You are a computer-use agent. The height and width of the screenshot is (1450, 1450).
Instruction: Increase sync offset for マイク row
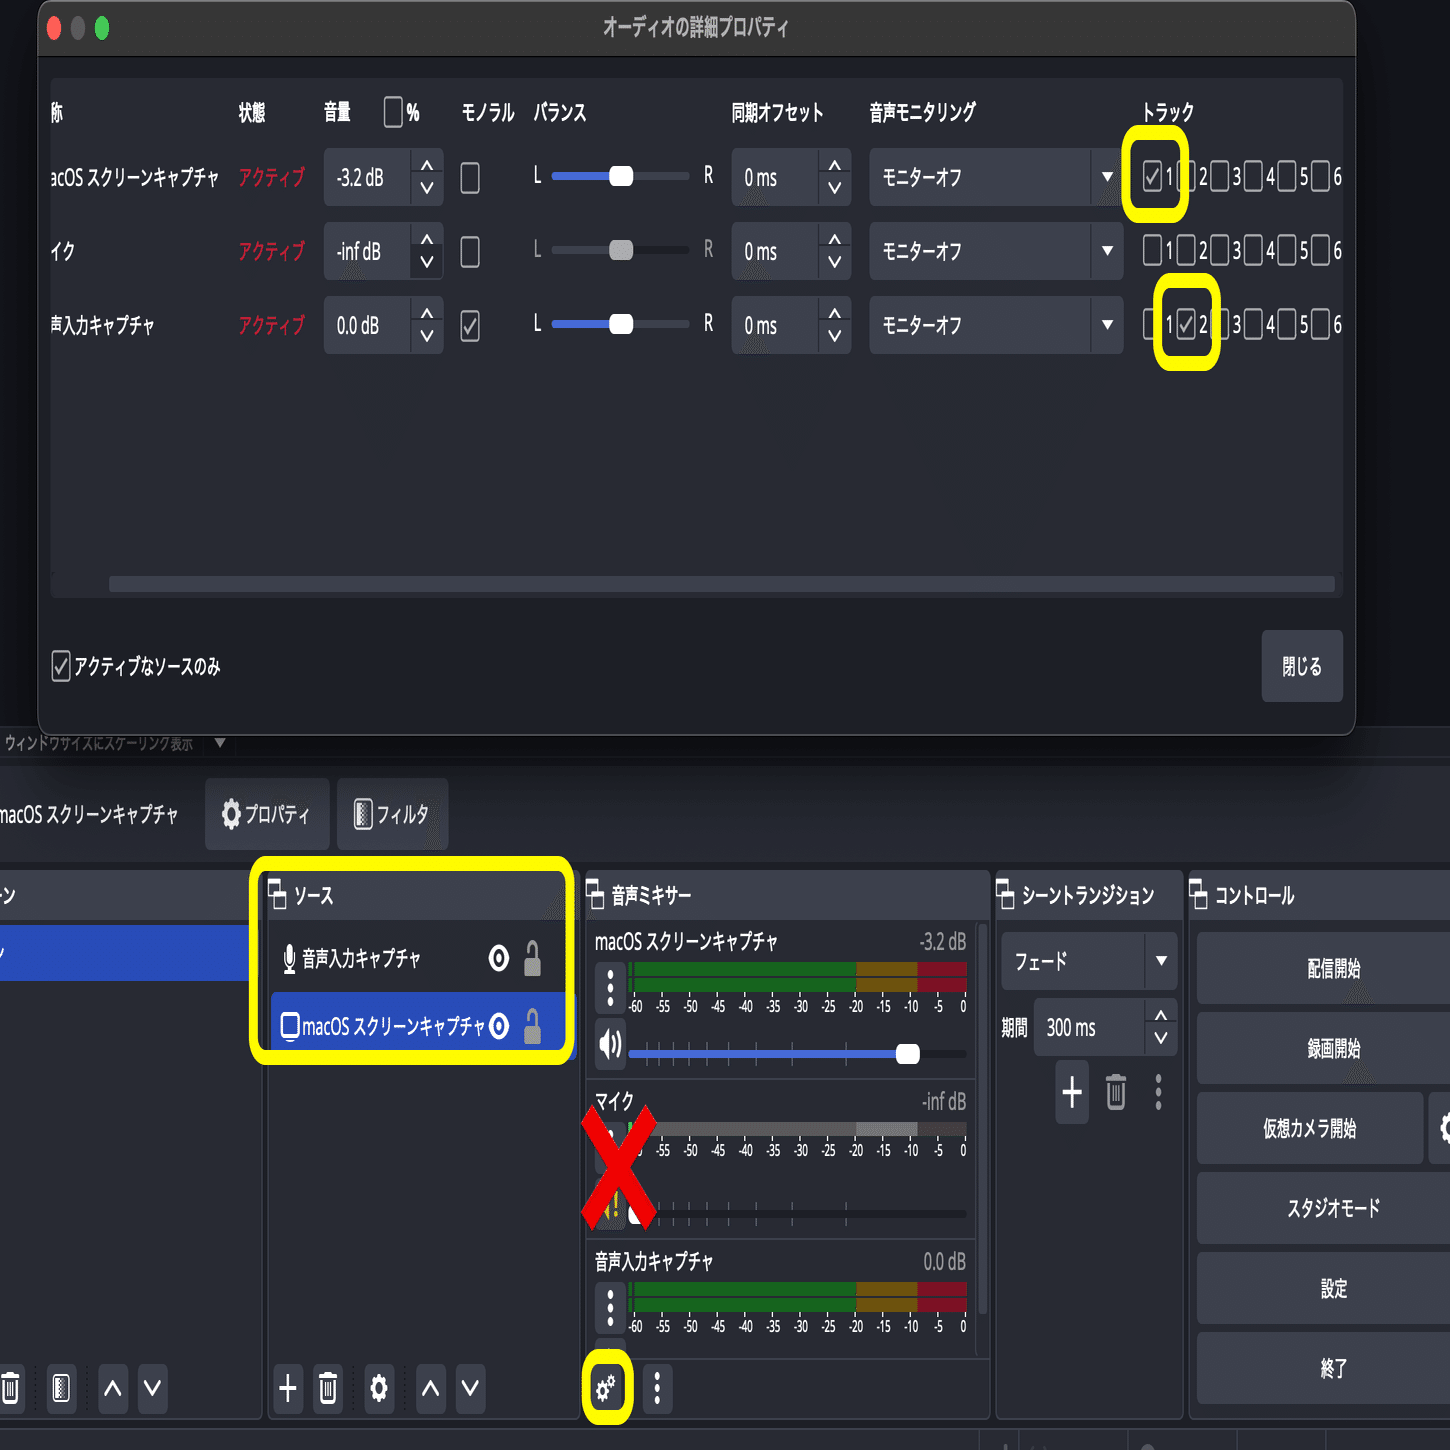834,239
